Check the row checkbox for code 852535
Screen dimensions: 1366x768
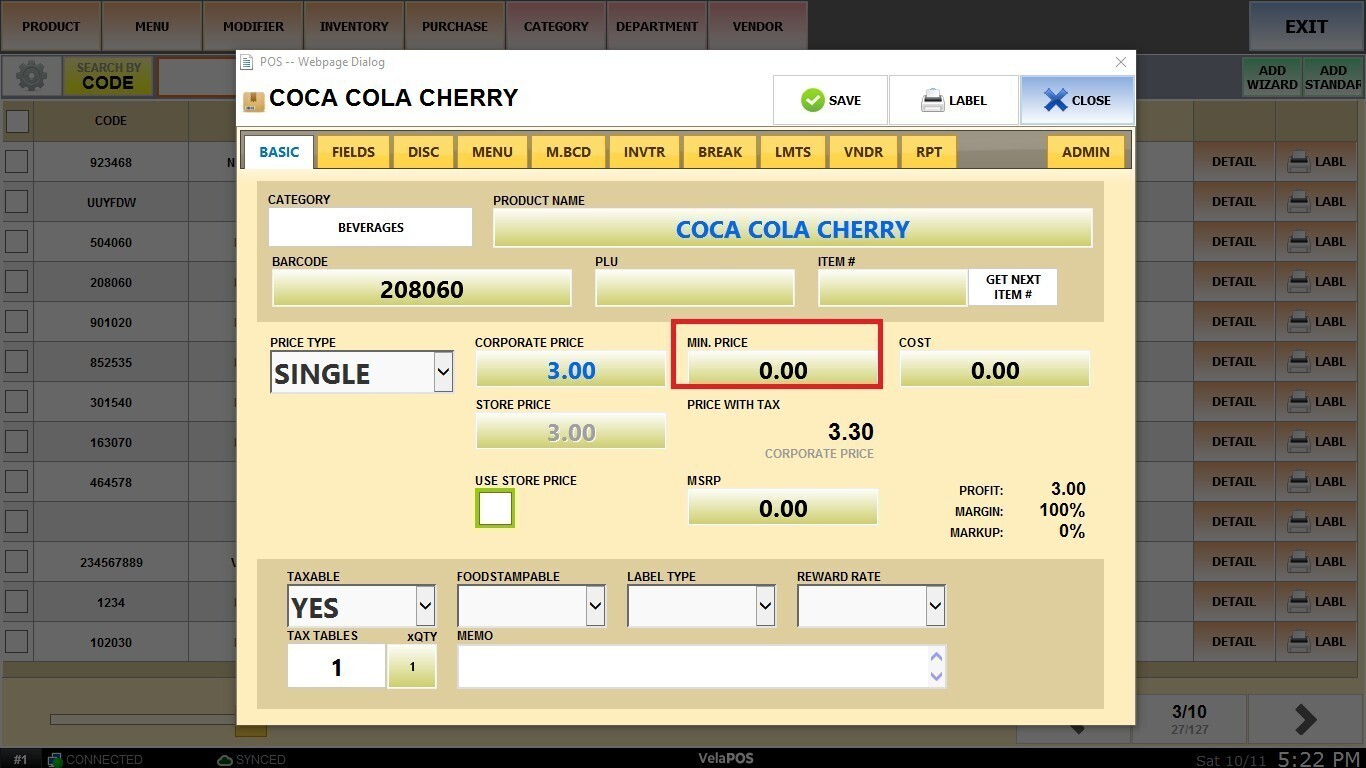(x=17, y=362)
